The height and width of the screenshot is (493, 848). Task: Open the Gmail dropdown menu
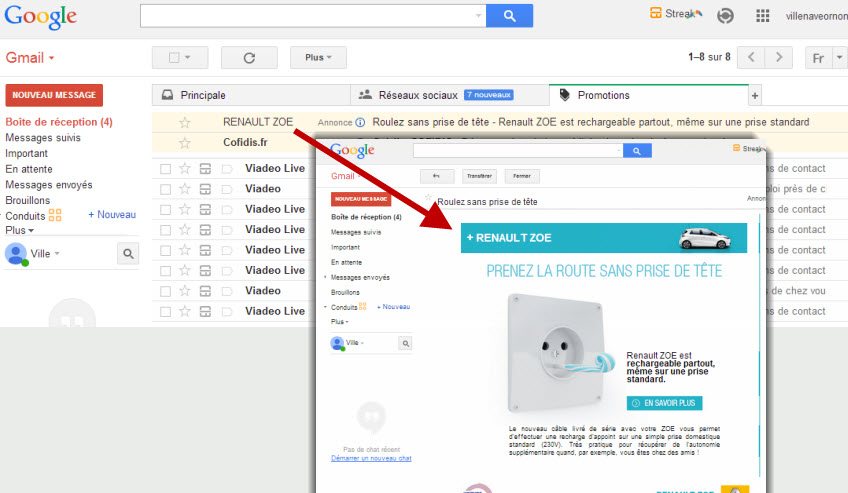coord(30,58)
